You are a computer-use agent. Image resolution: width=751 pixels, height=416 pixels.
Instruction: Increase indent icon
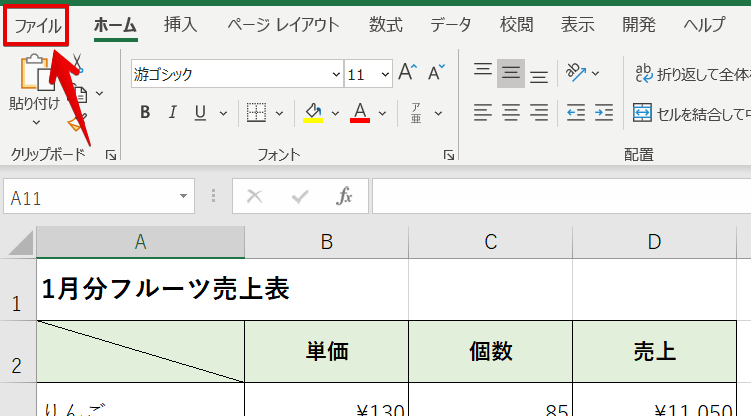click(604, 113)
